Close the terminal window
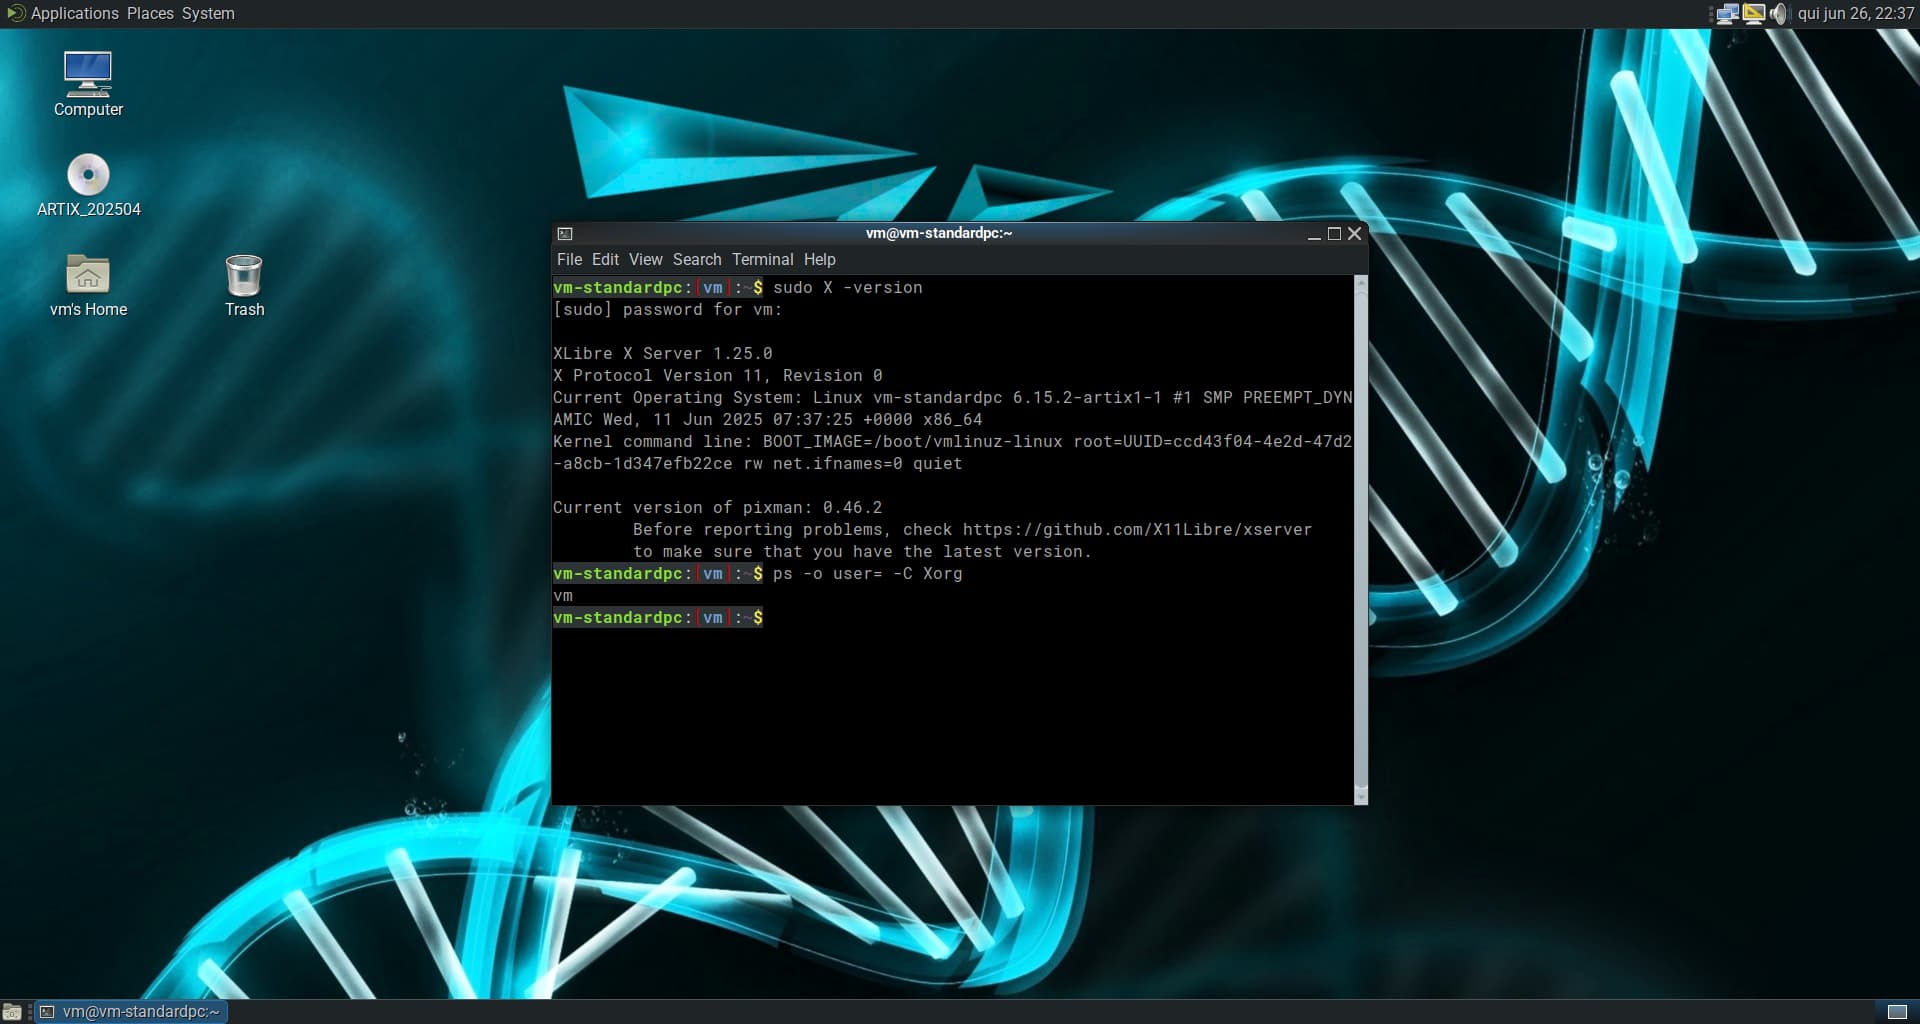 click(1354, 234)
